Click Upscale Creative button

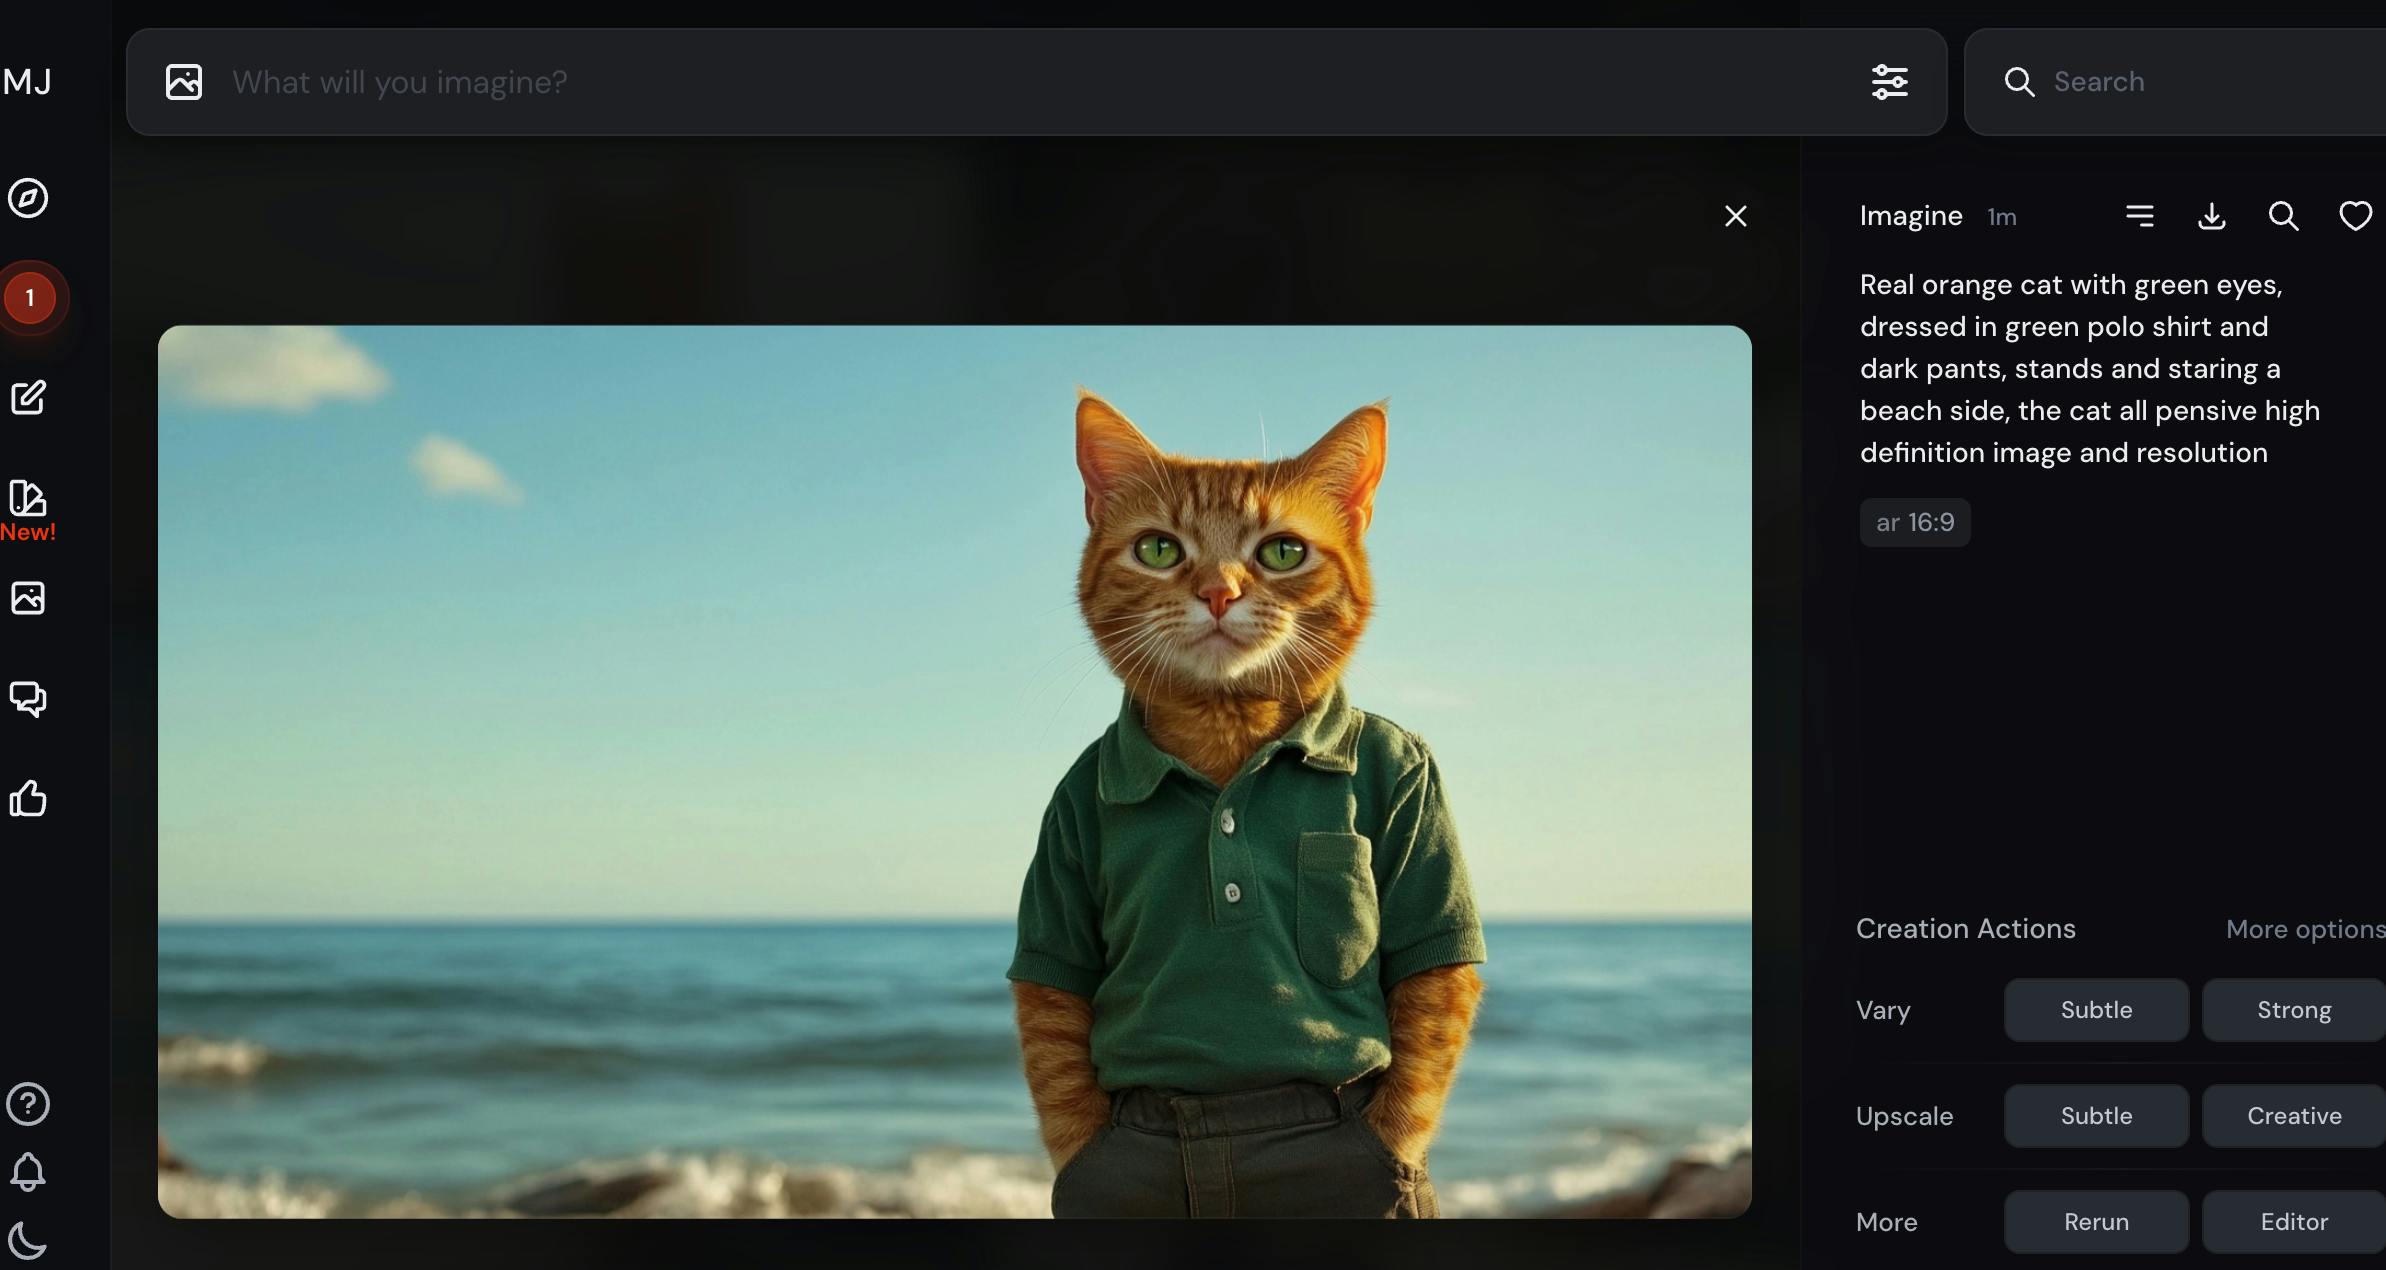click(2293, 1116)
